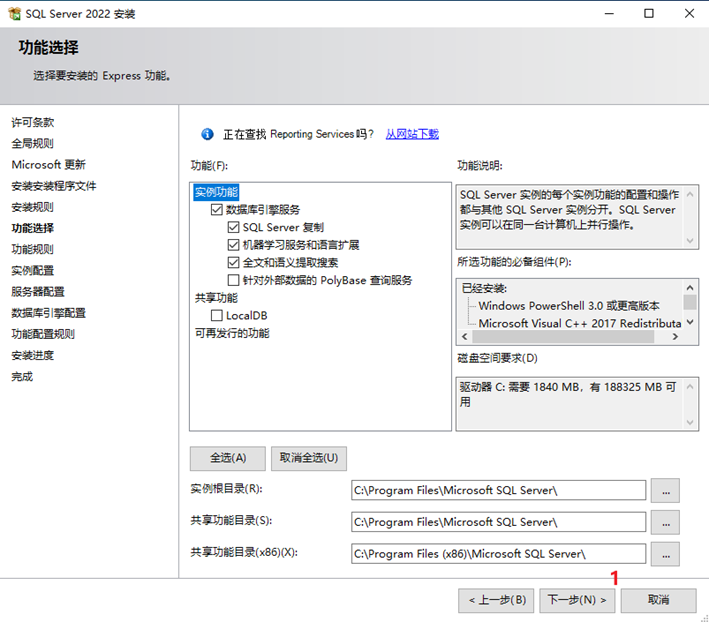Click the 功能选择 step in sidebar
709x622 pixels.
[33, 228]
